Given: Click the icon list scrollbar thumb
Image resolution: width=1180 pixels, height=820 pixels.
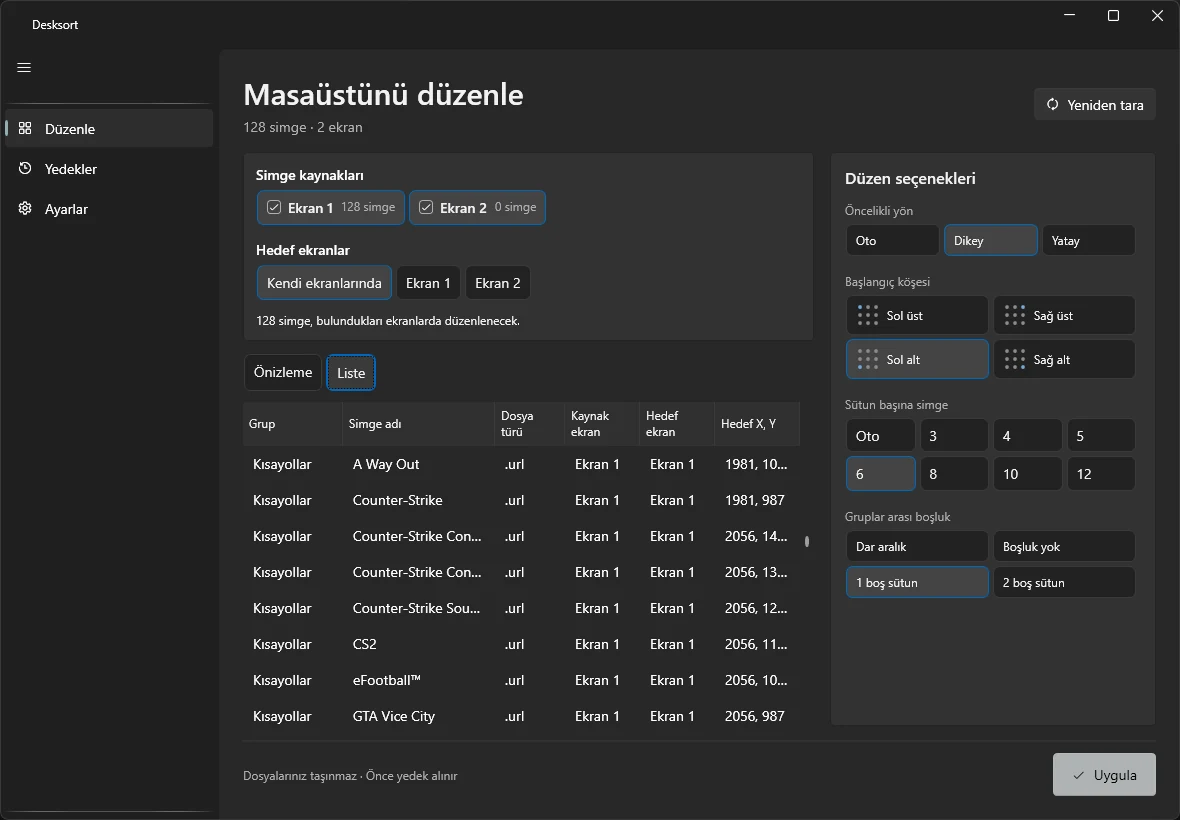Looking at the screenshot, I should pos(807,541).
